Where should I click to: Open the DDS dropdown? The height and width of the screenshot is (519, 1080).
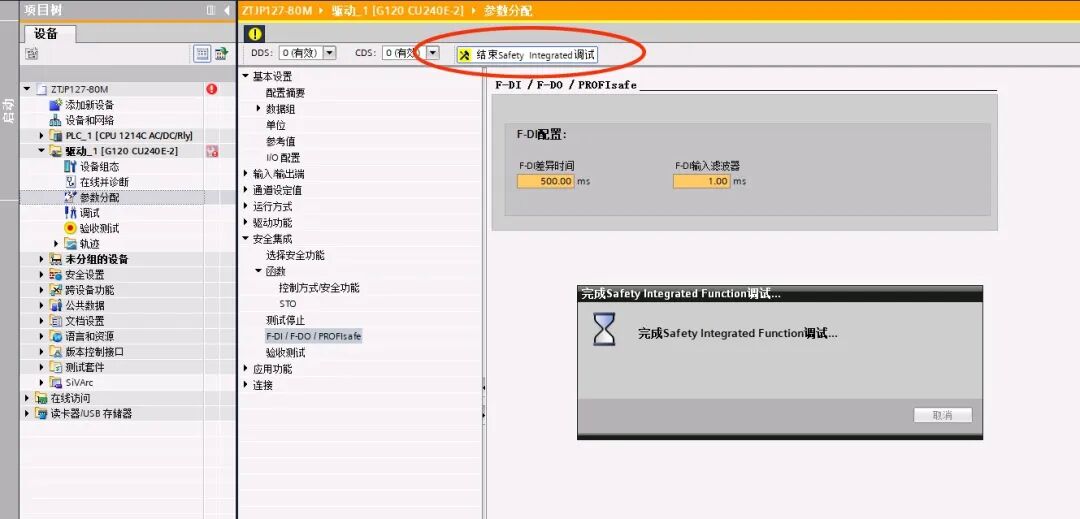(329, 53)
